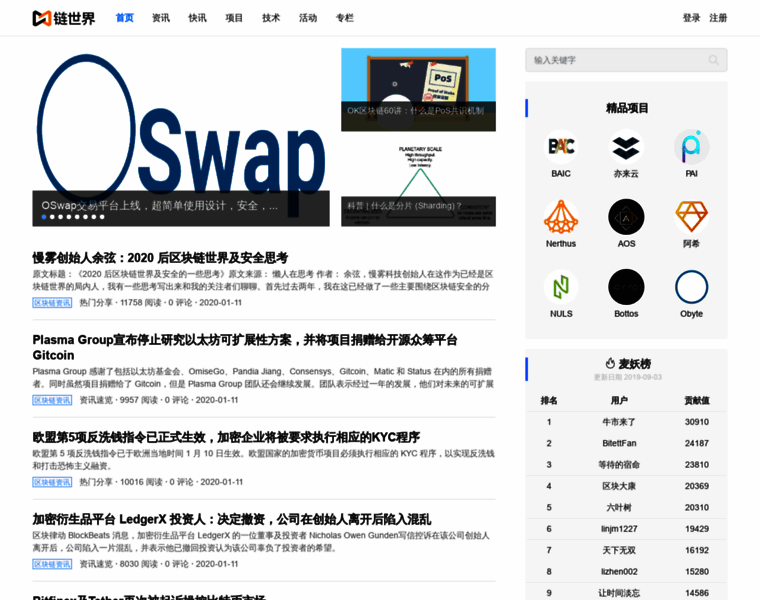Open the 快讯 nav item
Image resolution: width=760 pixels, height=600 pixels.
(198, 18)
